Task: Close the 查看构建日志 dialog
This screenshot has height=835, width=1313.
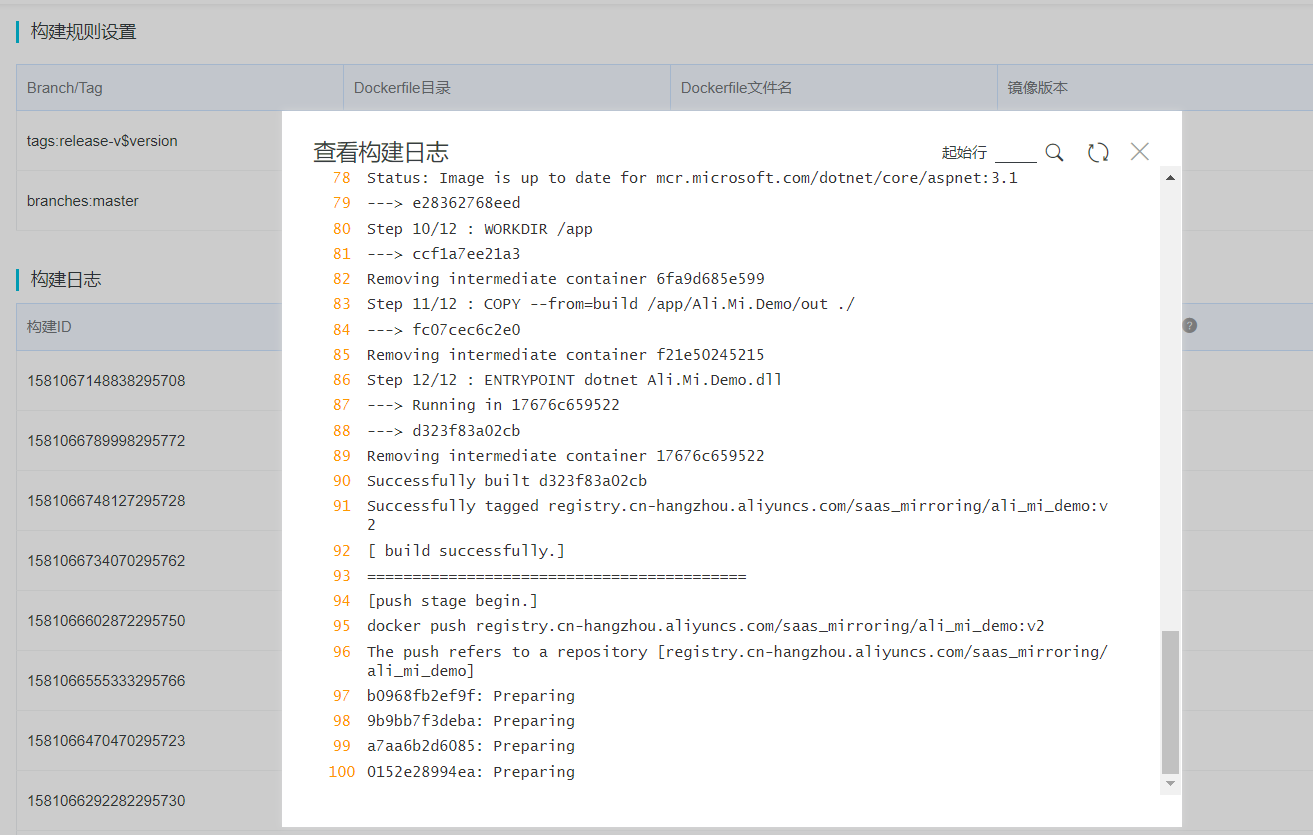Action: tap(1139, 151)
